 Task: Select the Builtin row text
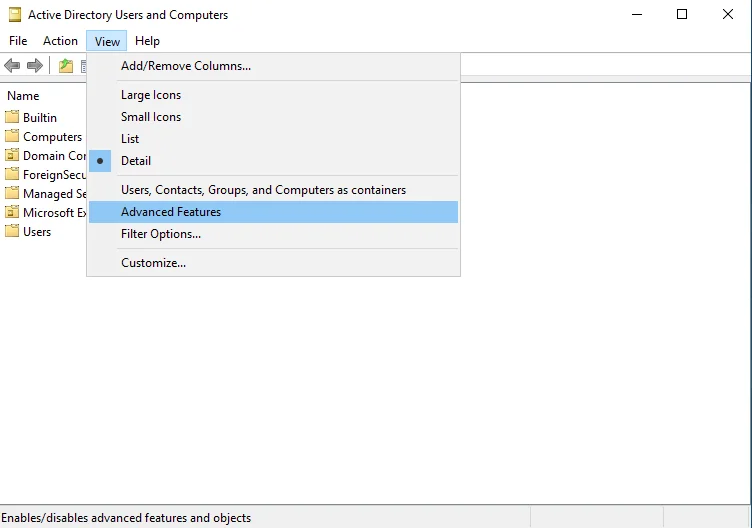tap(40, 117)
